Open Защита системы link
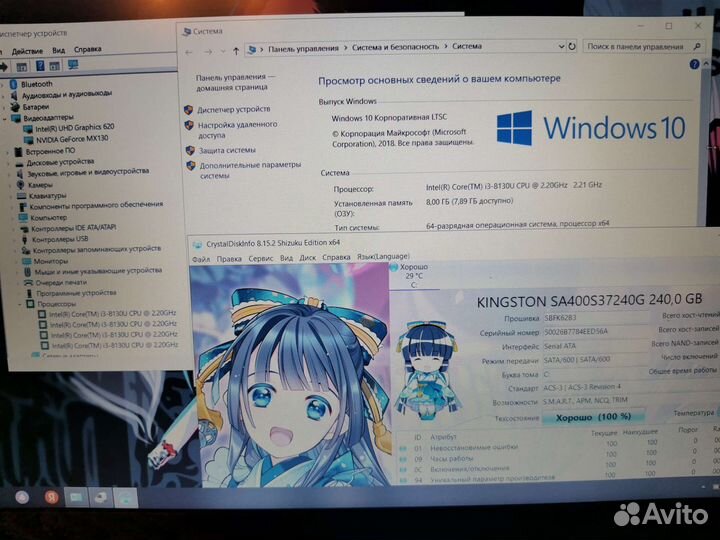 pos(227,150)
